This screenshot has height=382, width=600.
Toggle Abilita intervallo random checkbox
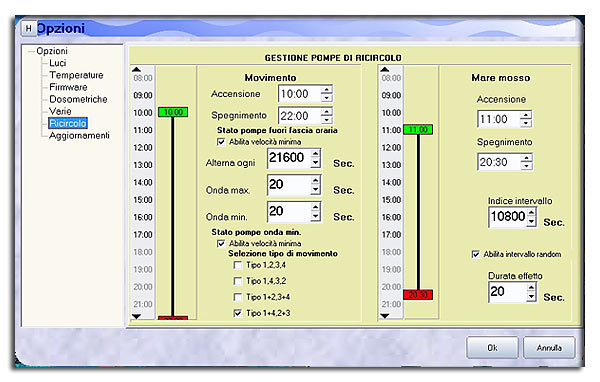(x=476, y=254)
